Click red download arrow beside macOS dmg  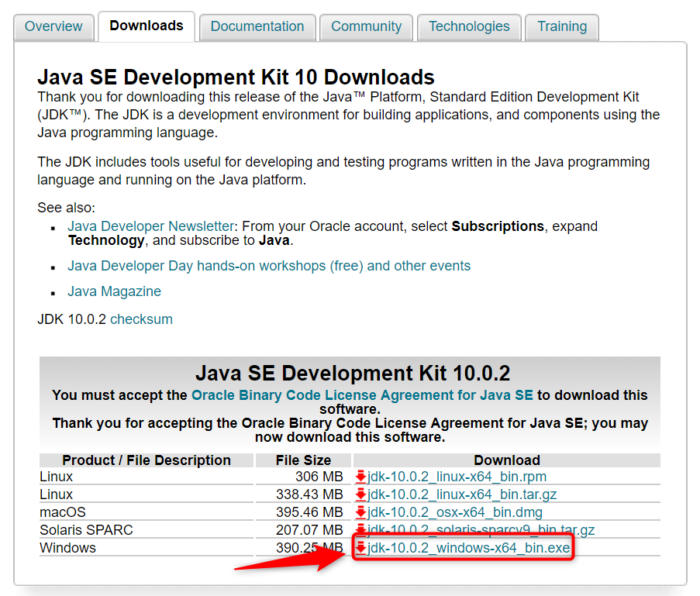tap(361, 513)
